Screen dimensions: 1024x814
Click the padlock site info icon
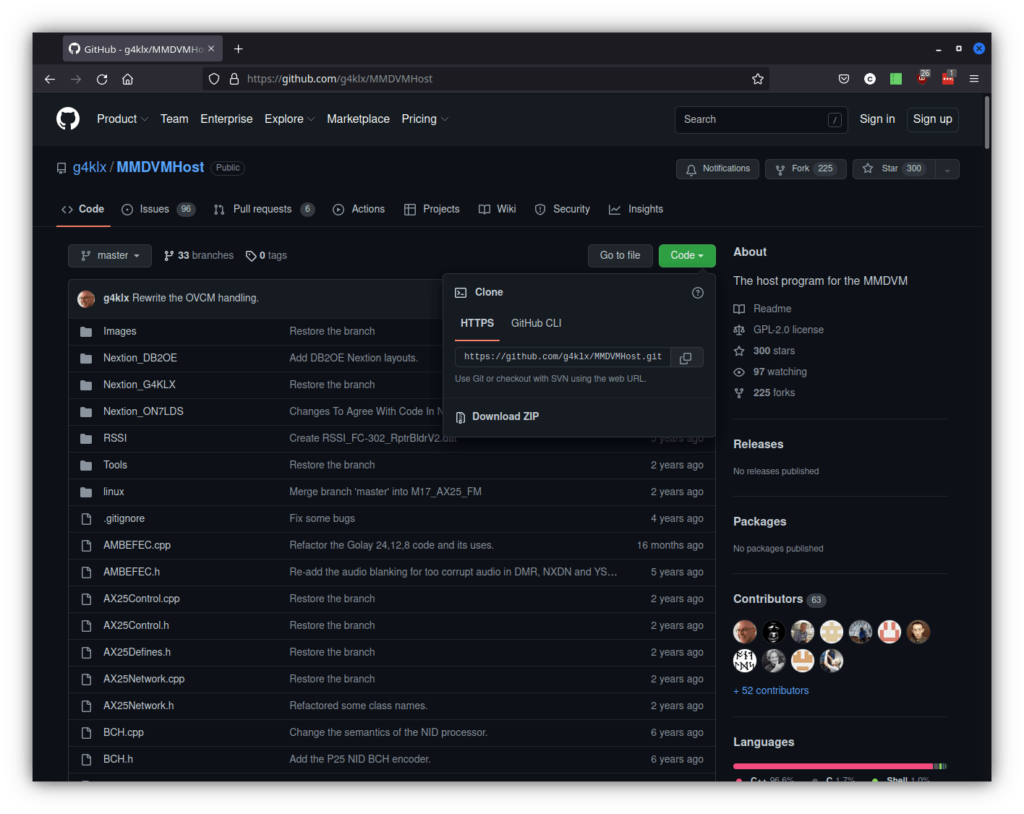(234, 79)
